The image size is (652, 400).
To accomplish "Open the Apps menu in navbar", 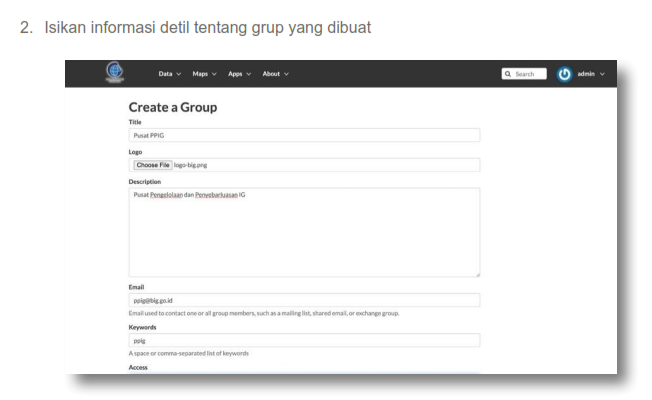I will coord(240,74).
